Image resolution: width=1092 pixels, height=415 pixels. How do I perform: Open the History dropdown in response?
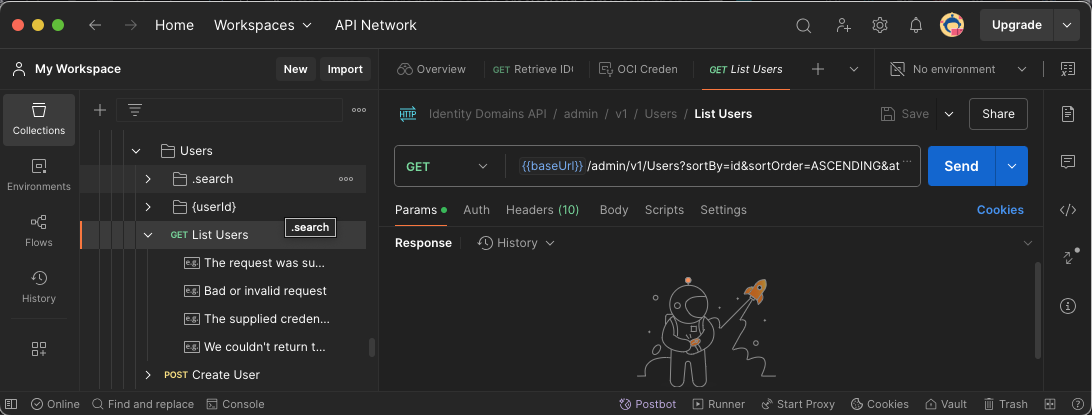516,243
